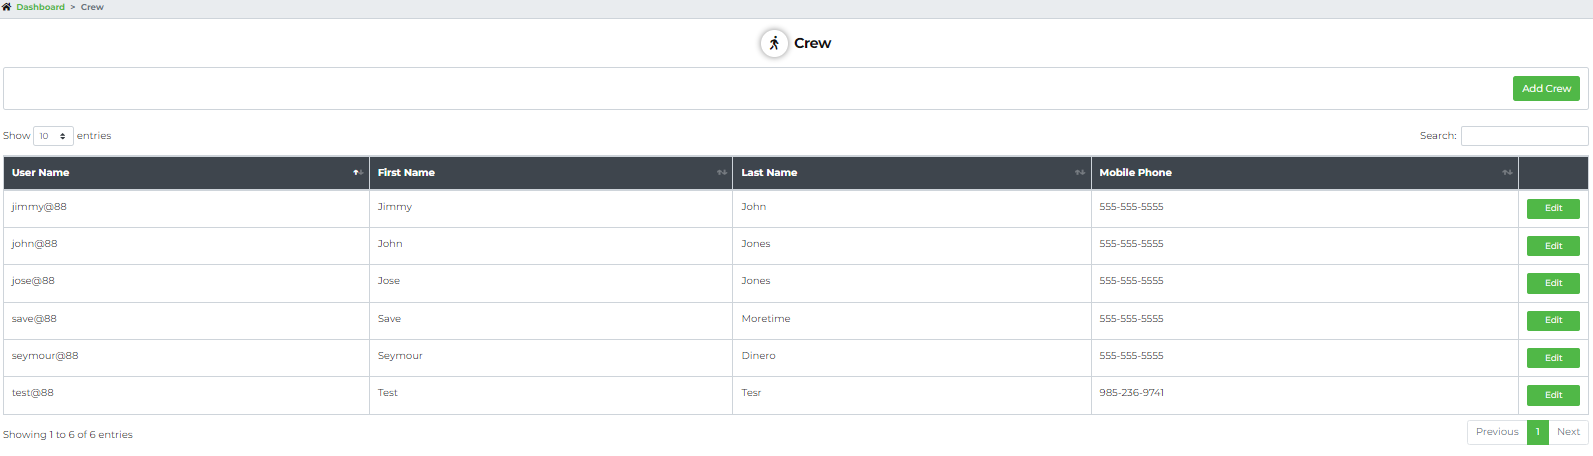Open the Show entries count dropdown
The width and height of the screenshot is (1593, 456).
tap(53, 136)
